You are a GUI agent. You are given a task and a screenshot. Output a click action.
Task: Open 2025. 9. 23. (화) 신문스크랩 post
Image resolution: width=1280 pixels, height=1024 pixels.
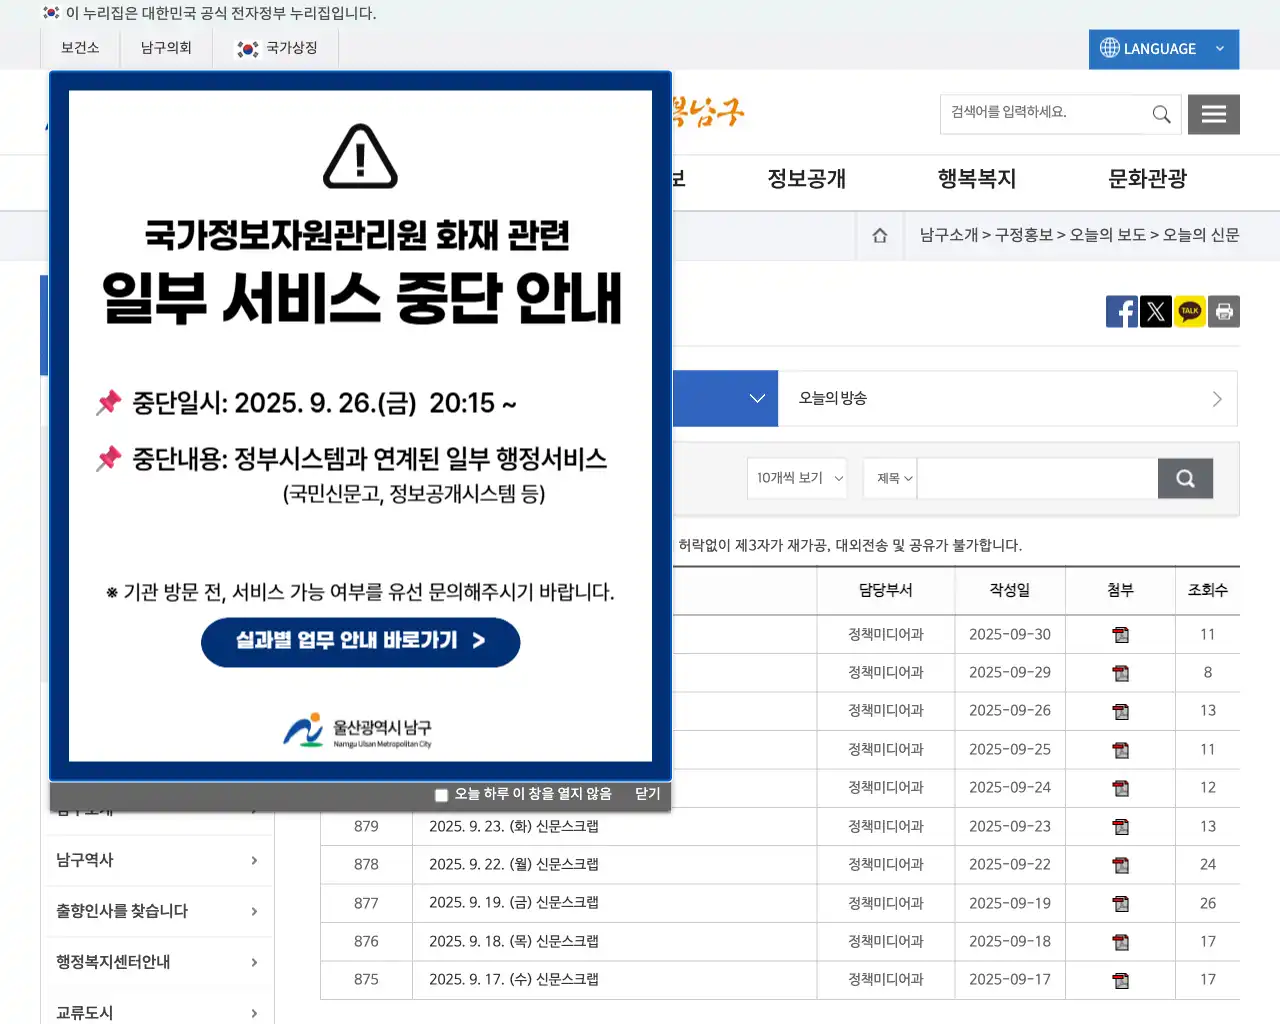click(x=514, y=826)
